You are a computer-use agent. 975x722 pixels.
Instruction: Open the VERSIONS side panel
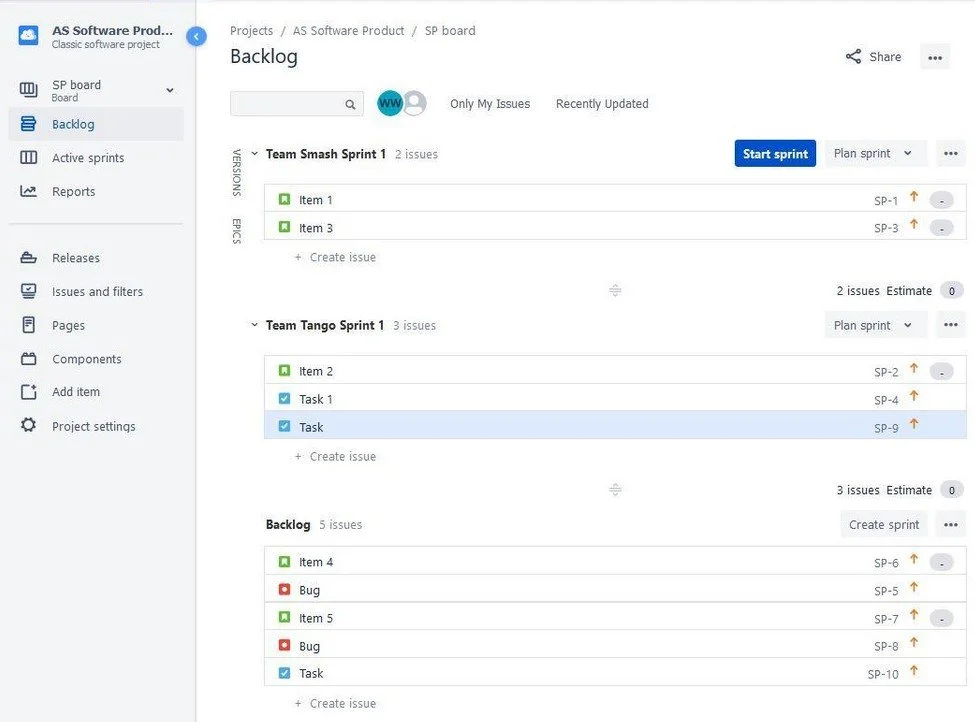pos(236,173)
